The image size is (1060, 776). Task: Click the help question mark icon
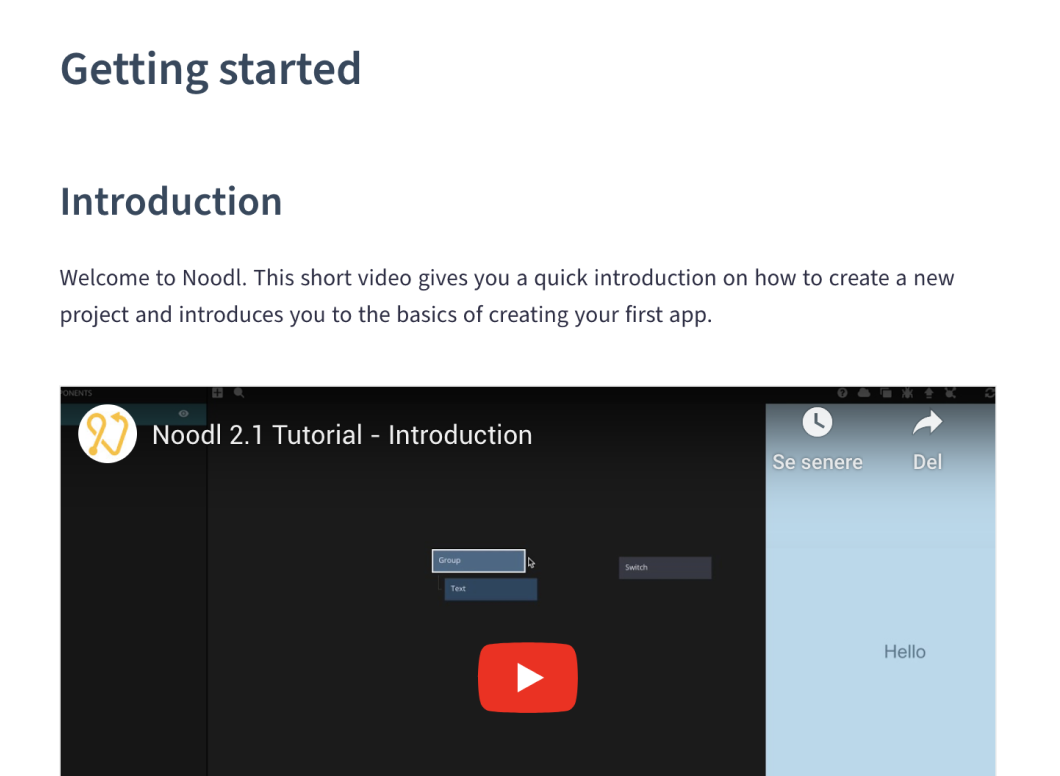pos(843,394)
